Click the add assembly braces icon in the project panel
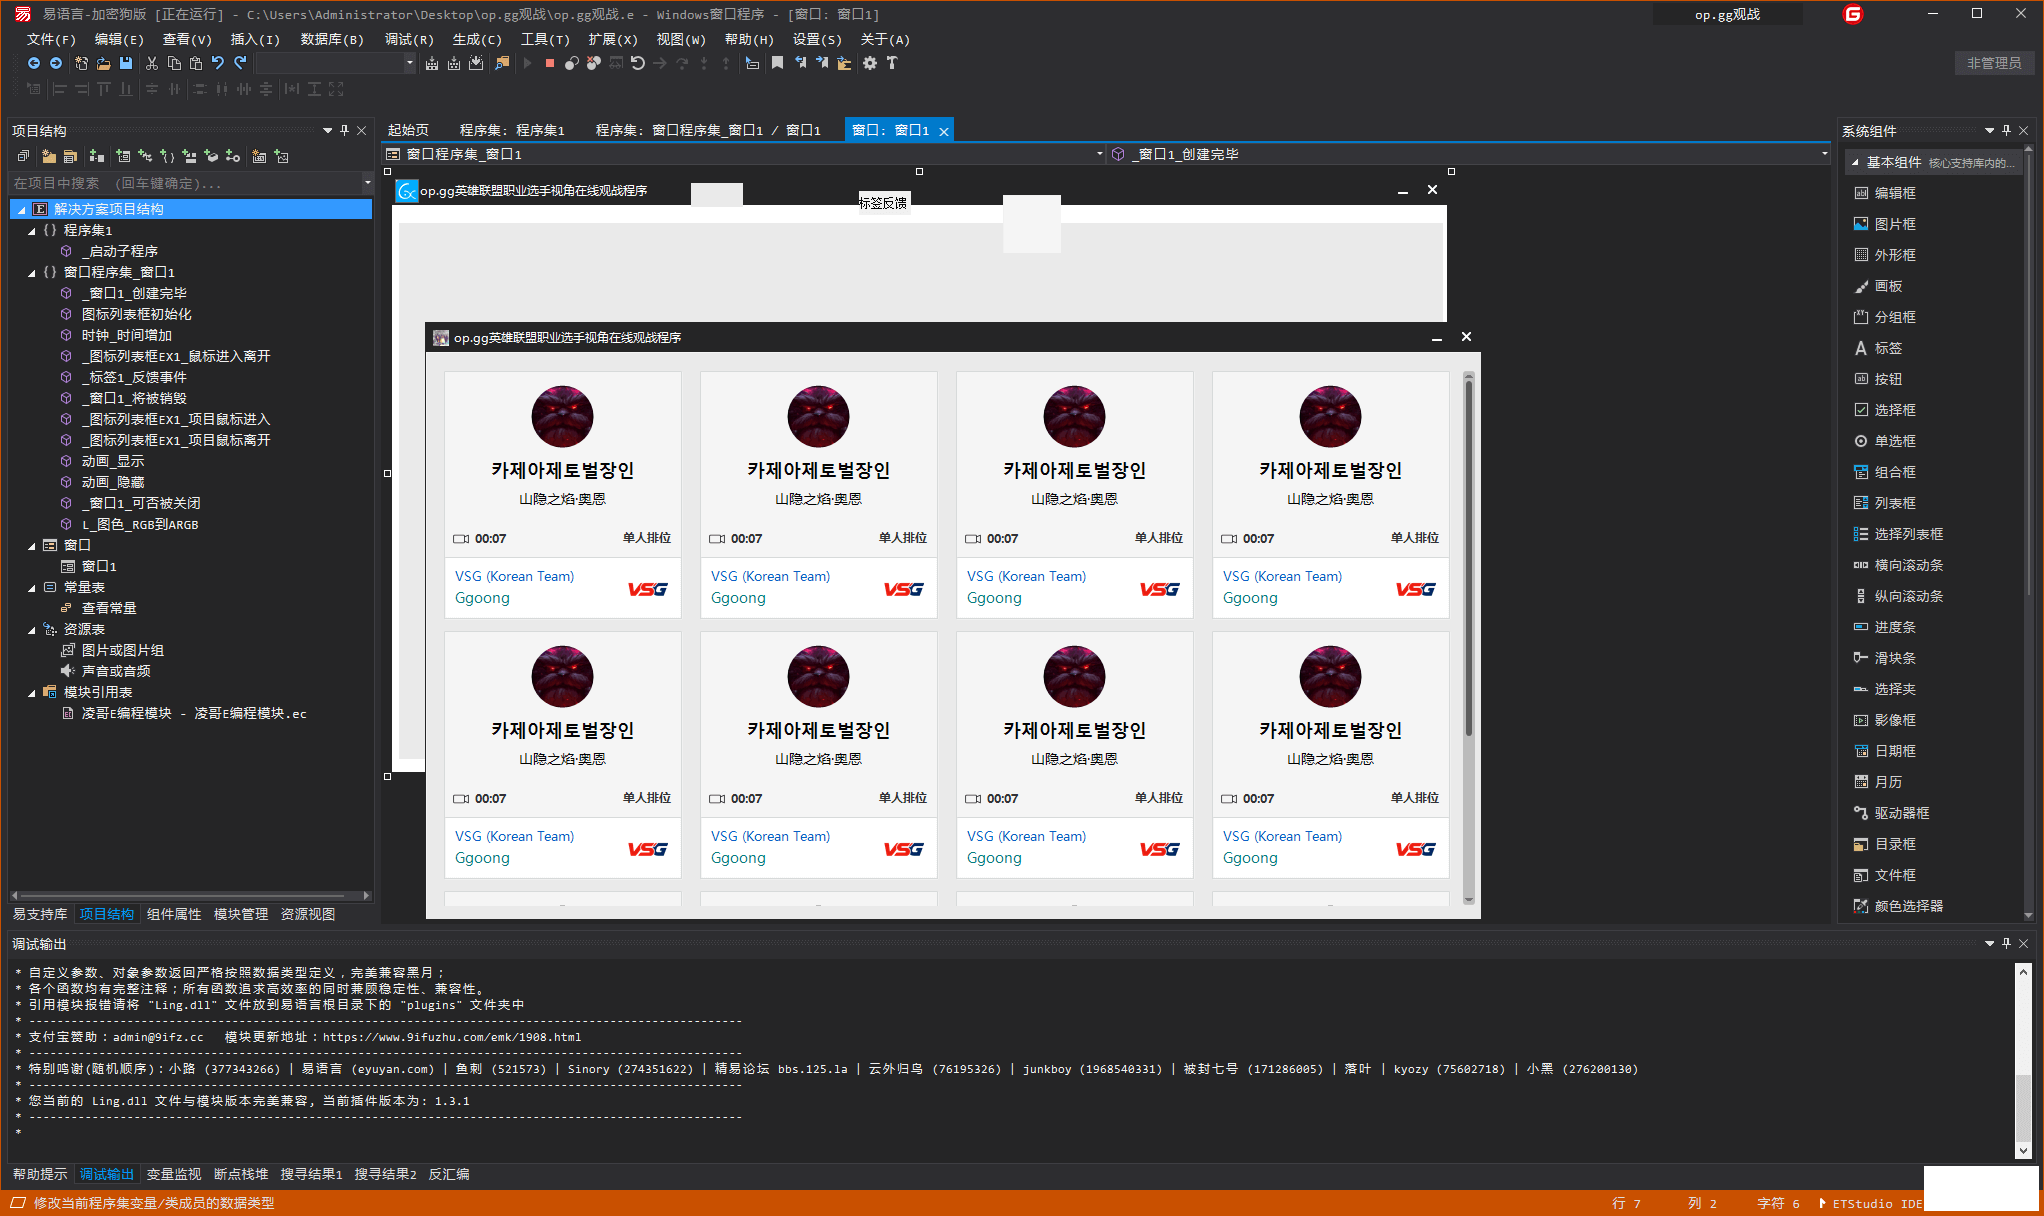Viewport: 2044px width, 1216px height. [x=167, y=156]
